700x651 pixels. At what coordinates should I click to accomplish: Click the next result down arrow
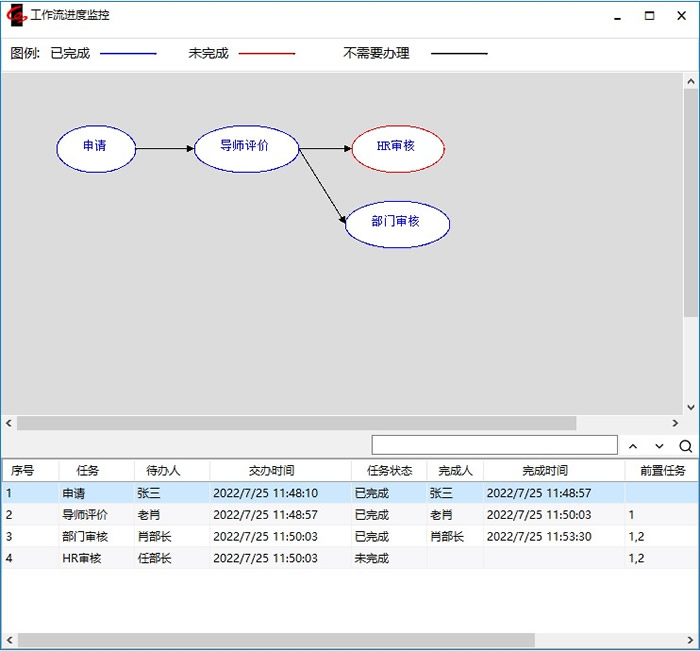coord(659,446)
